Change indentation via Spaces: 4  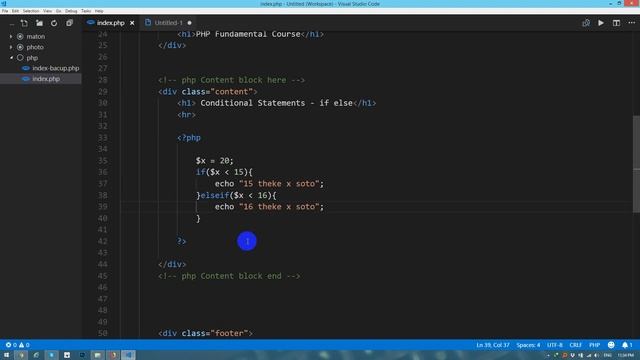click(528, 345)
